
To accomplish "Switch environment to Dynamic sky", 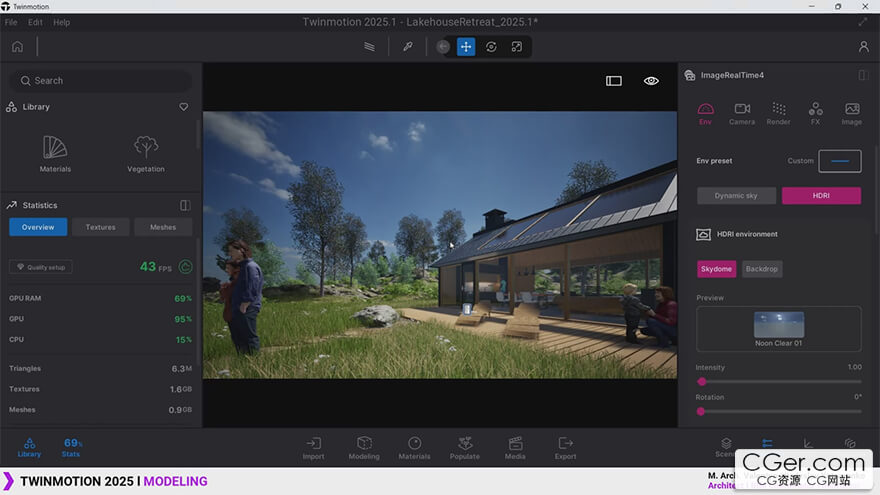I will (736, 196).
